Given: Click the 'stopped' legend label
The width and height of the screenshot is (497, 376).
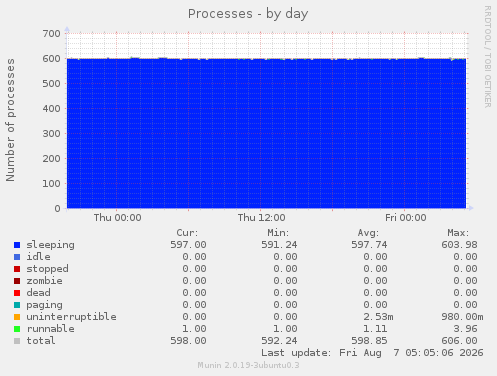Looking at the screenshot, I should coord(48,269).
